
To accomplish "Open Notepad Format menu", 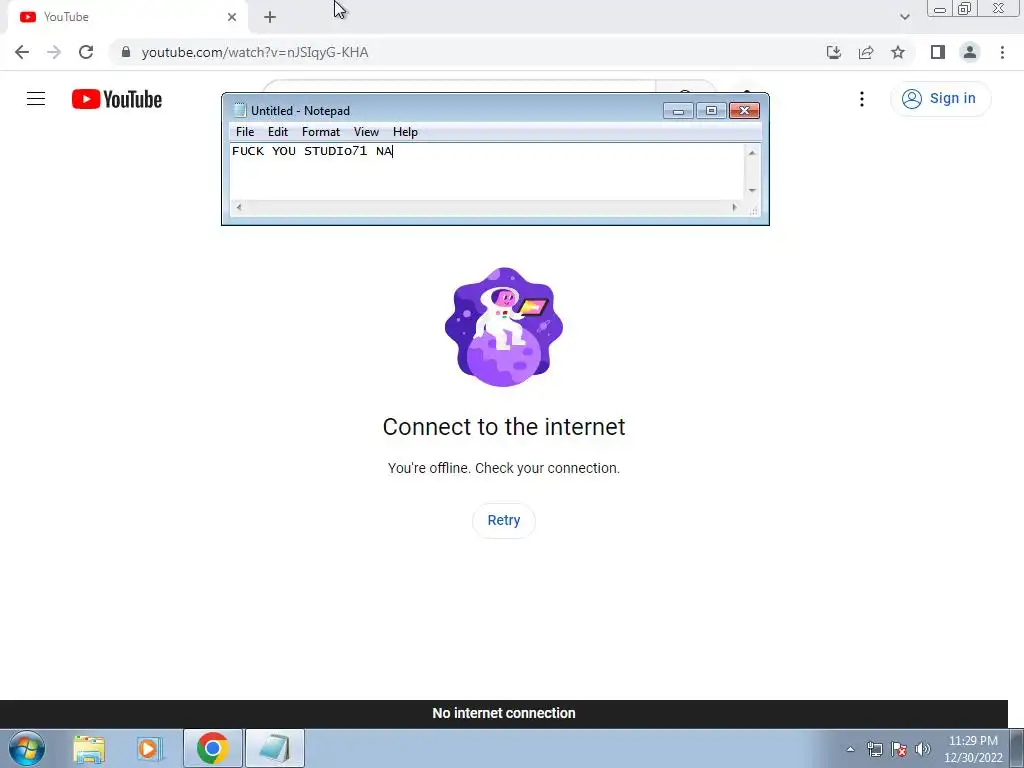I will [321, 132].
